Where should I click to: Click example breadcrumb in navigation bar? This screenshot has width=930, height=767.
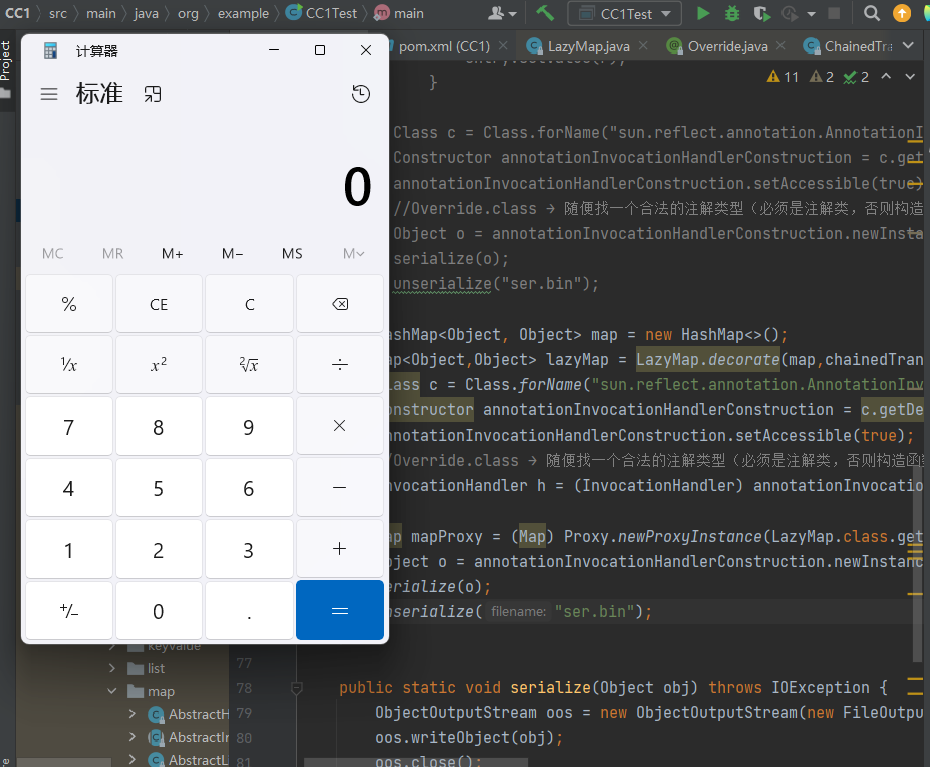(243, 13)
